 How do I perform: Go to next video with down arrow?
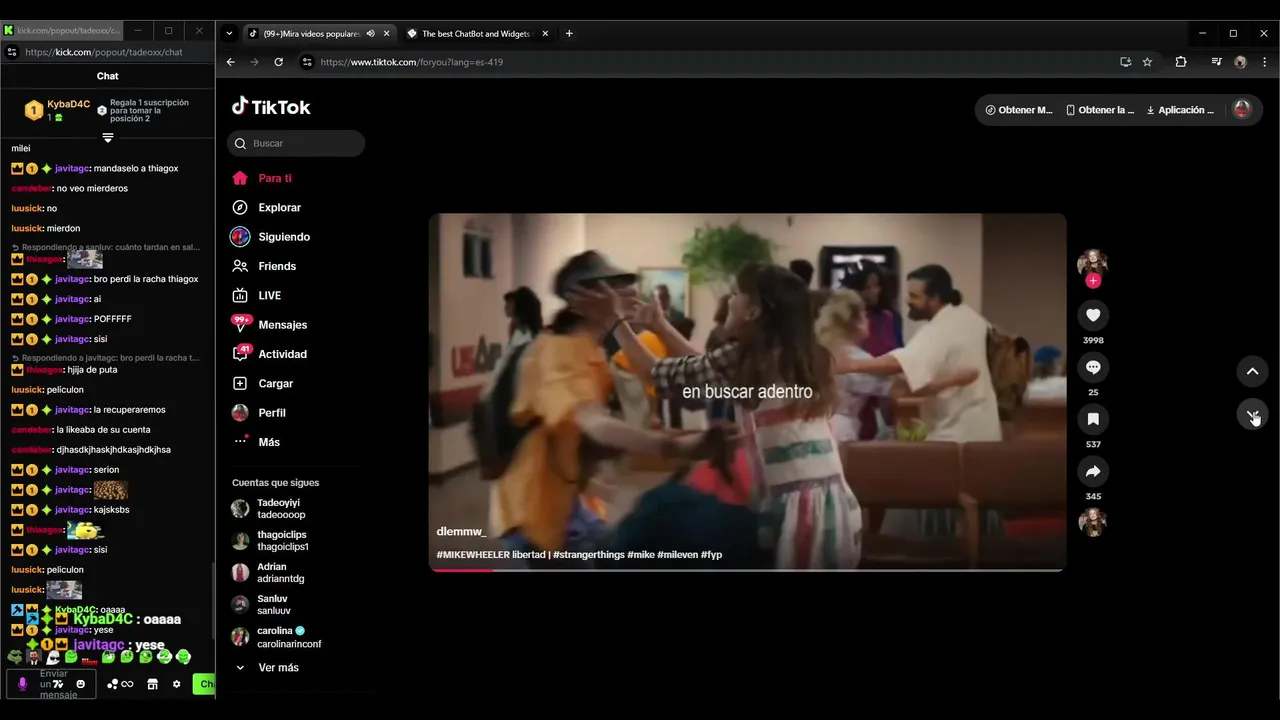pos(1252,414)
